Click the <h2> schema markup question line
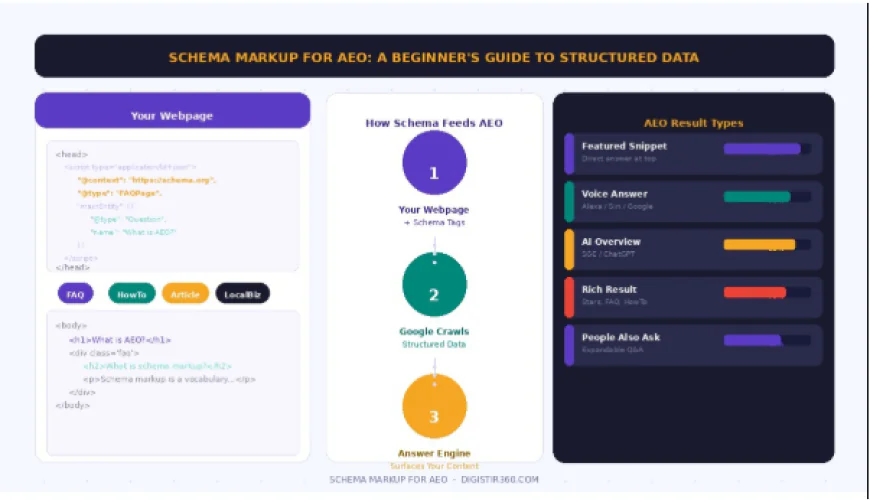This screenshot has width=870, height=502. click(157, 366)
